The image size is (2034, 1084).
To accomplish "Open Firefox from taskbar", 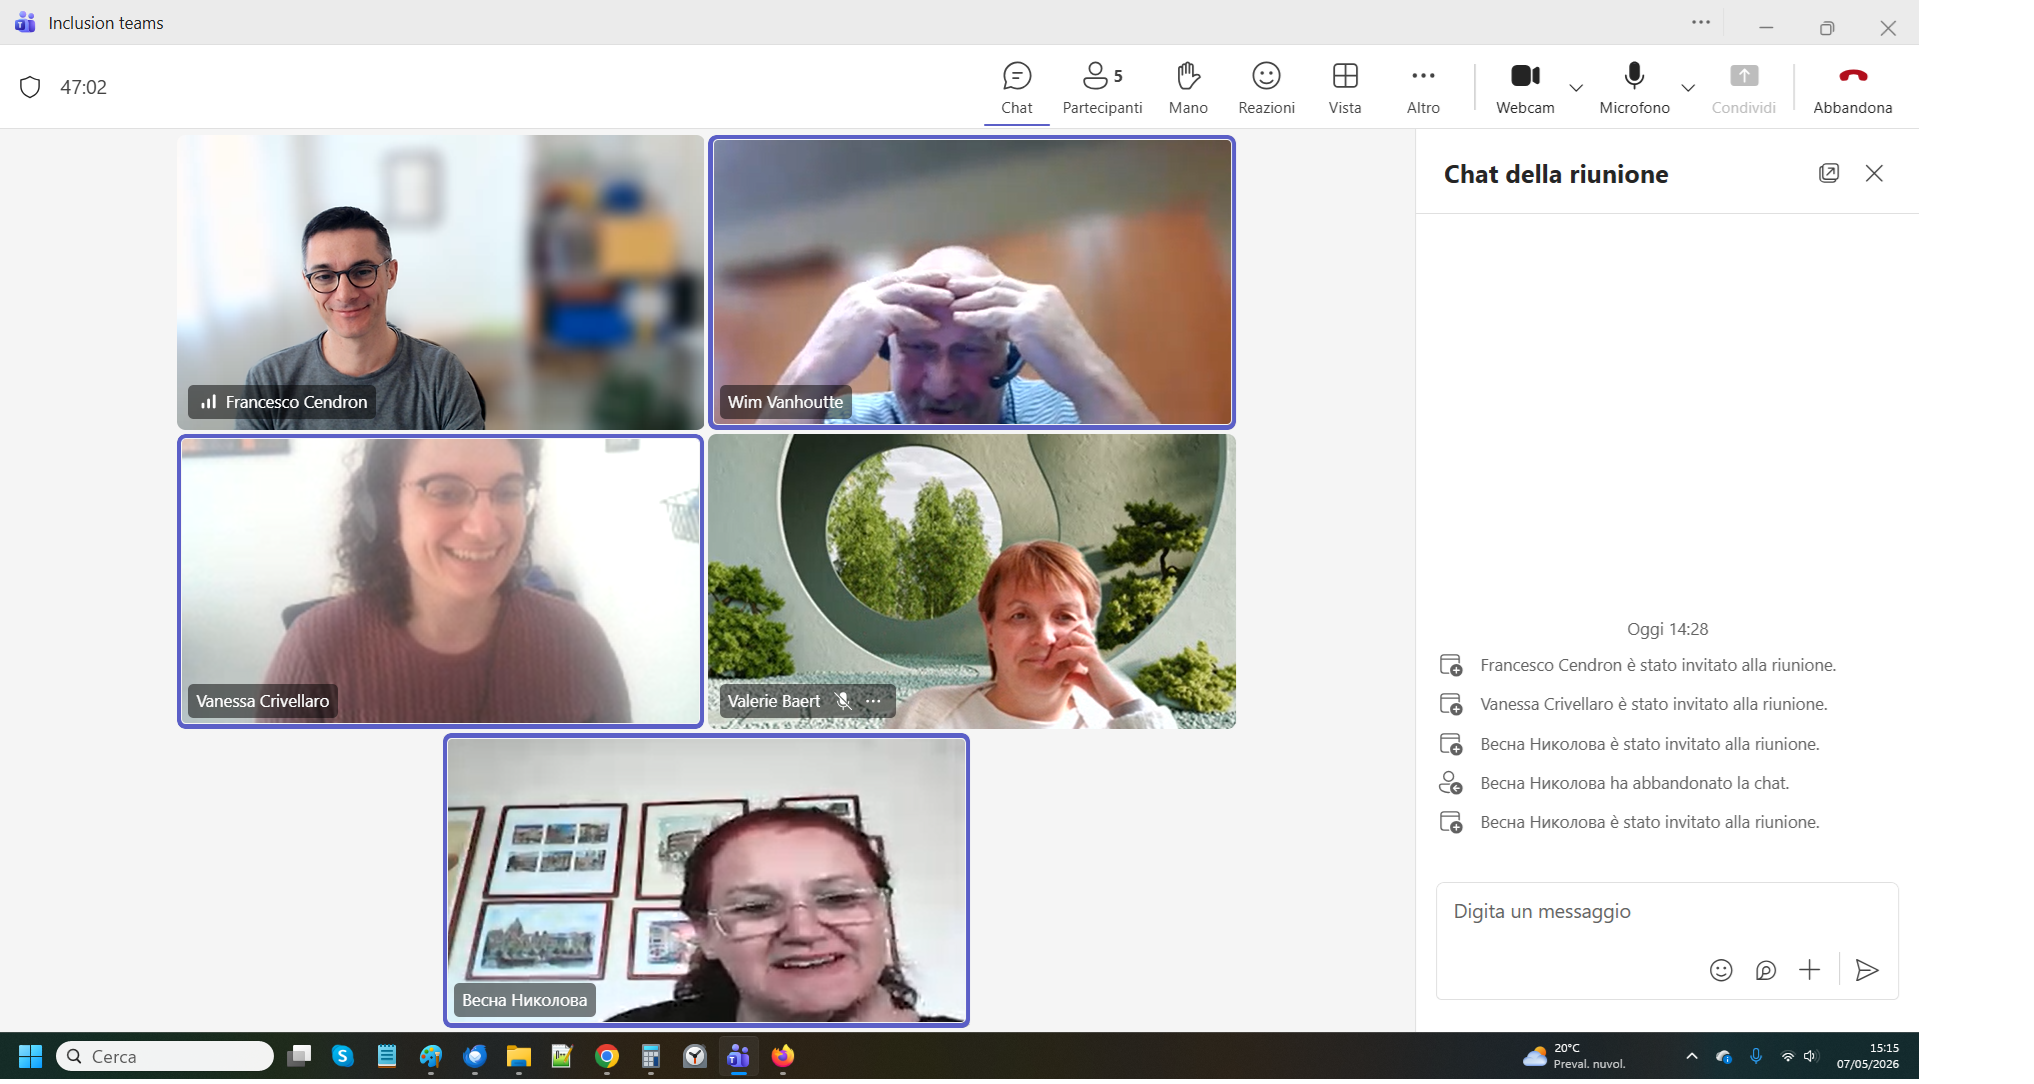I will point(782,1056).
